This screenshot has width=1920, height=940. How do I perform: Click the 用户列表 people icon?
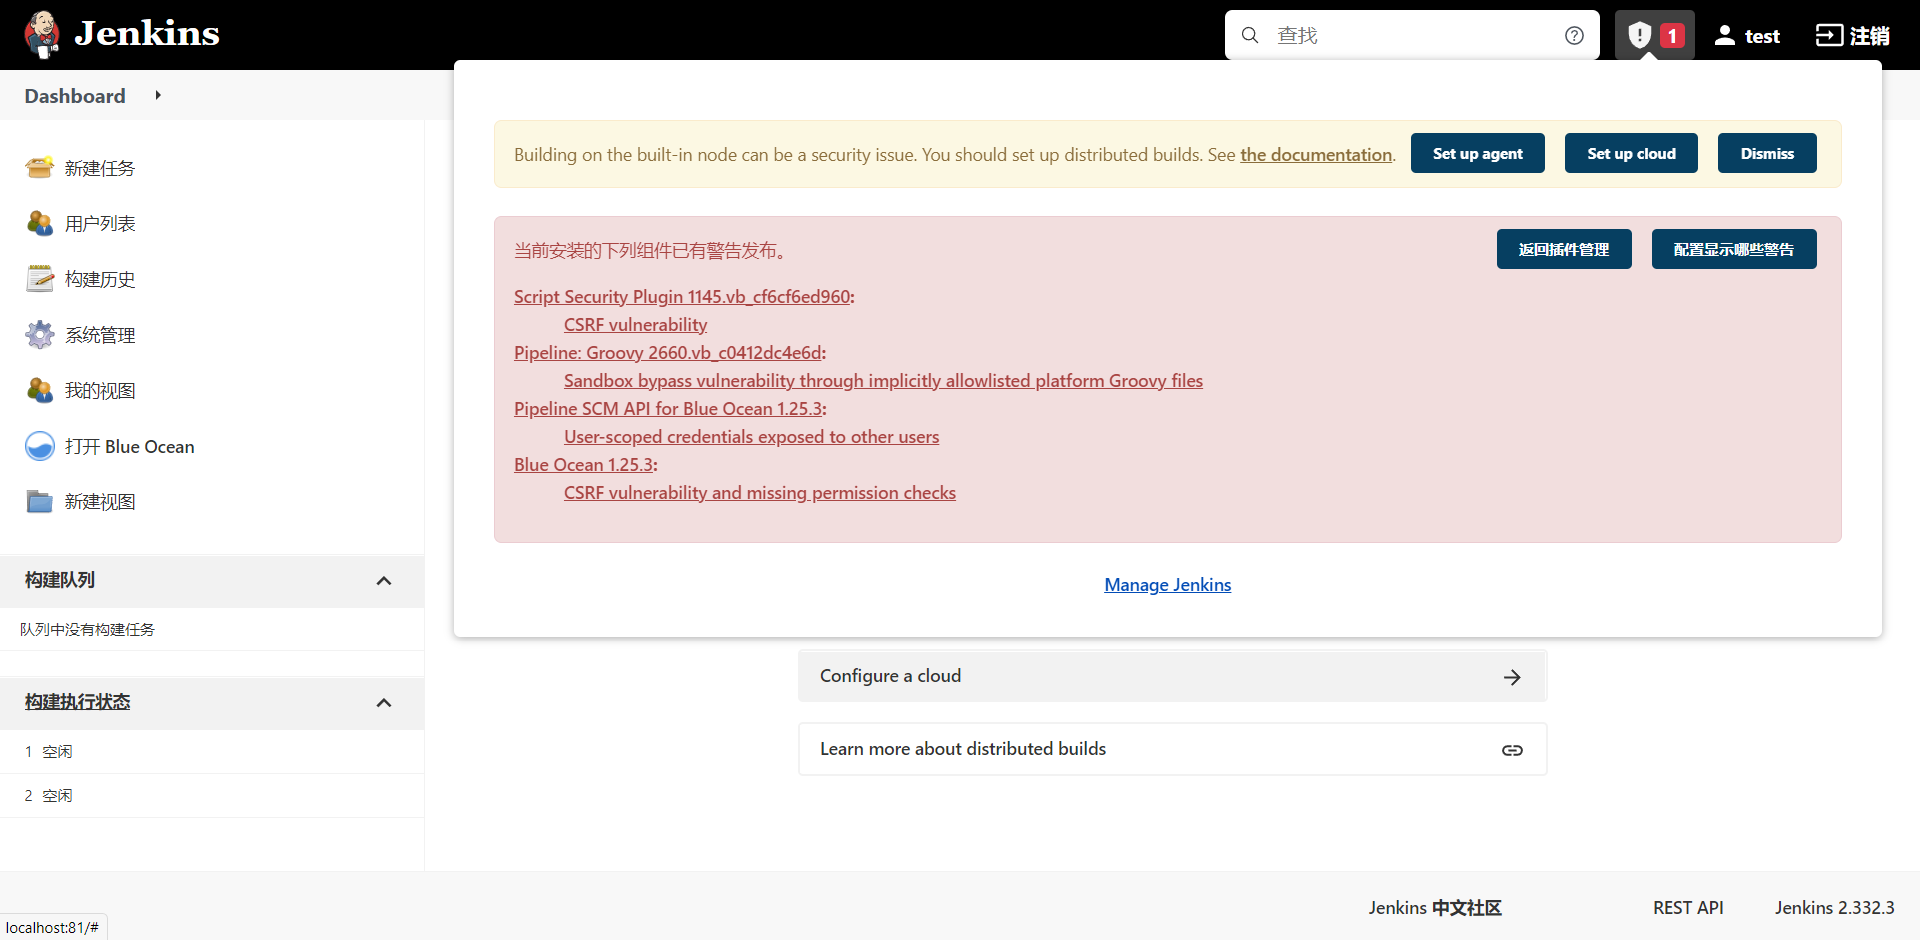(40, 223)
